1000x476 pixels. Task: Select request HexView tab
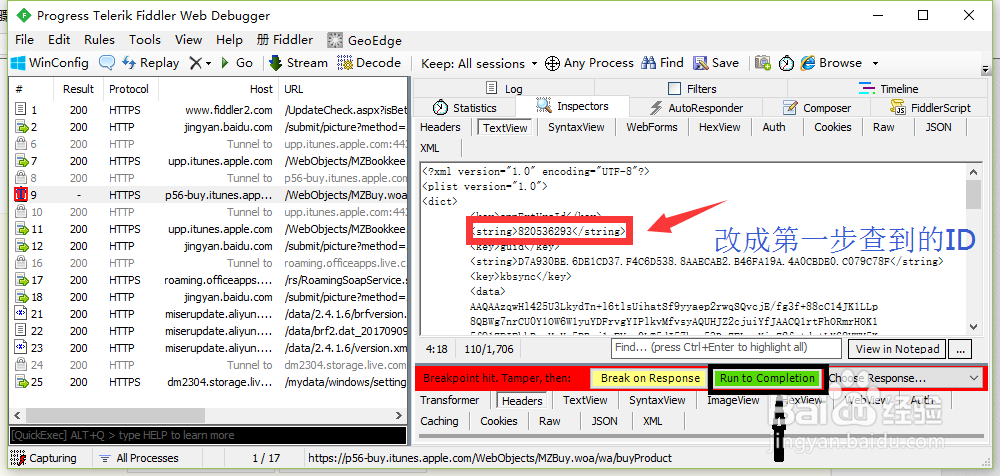(x=719, y=127)
